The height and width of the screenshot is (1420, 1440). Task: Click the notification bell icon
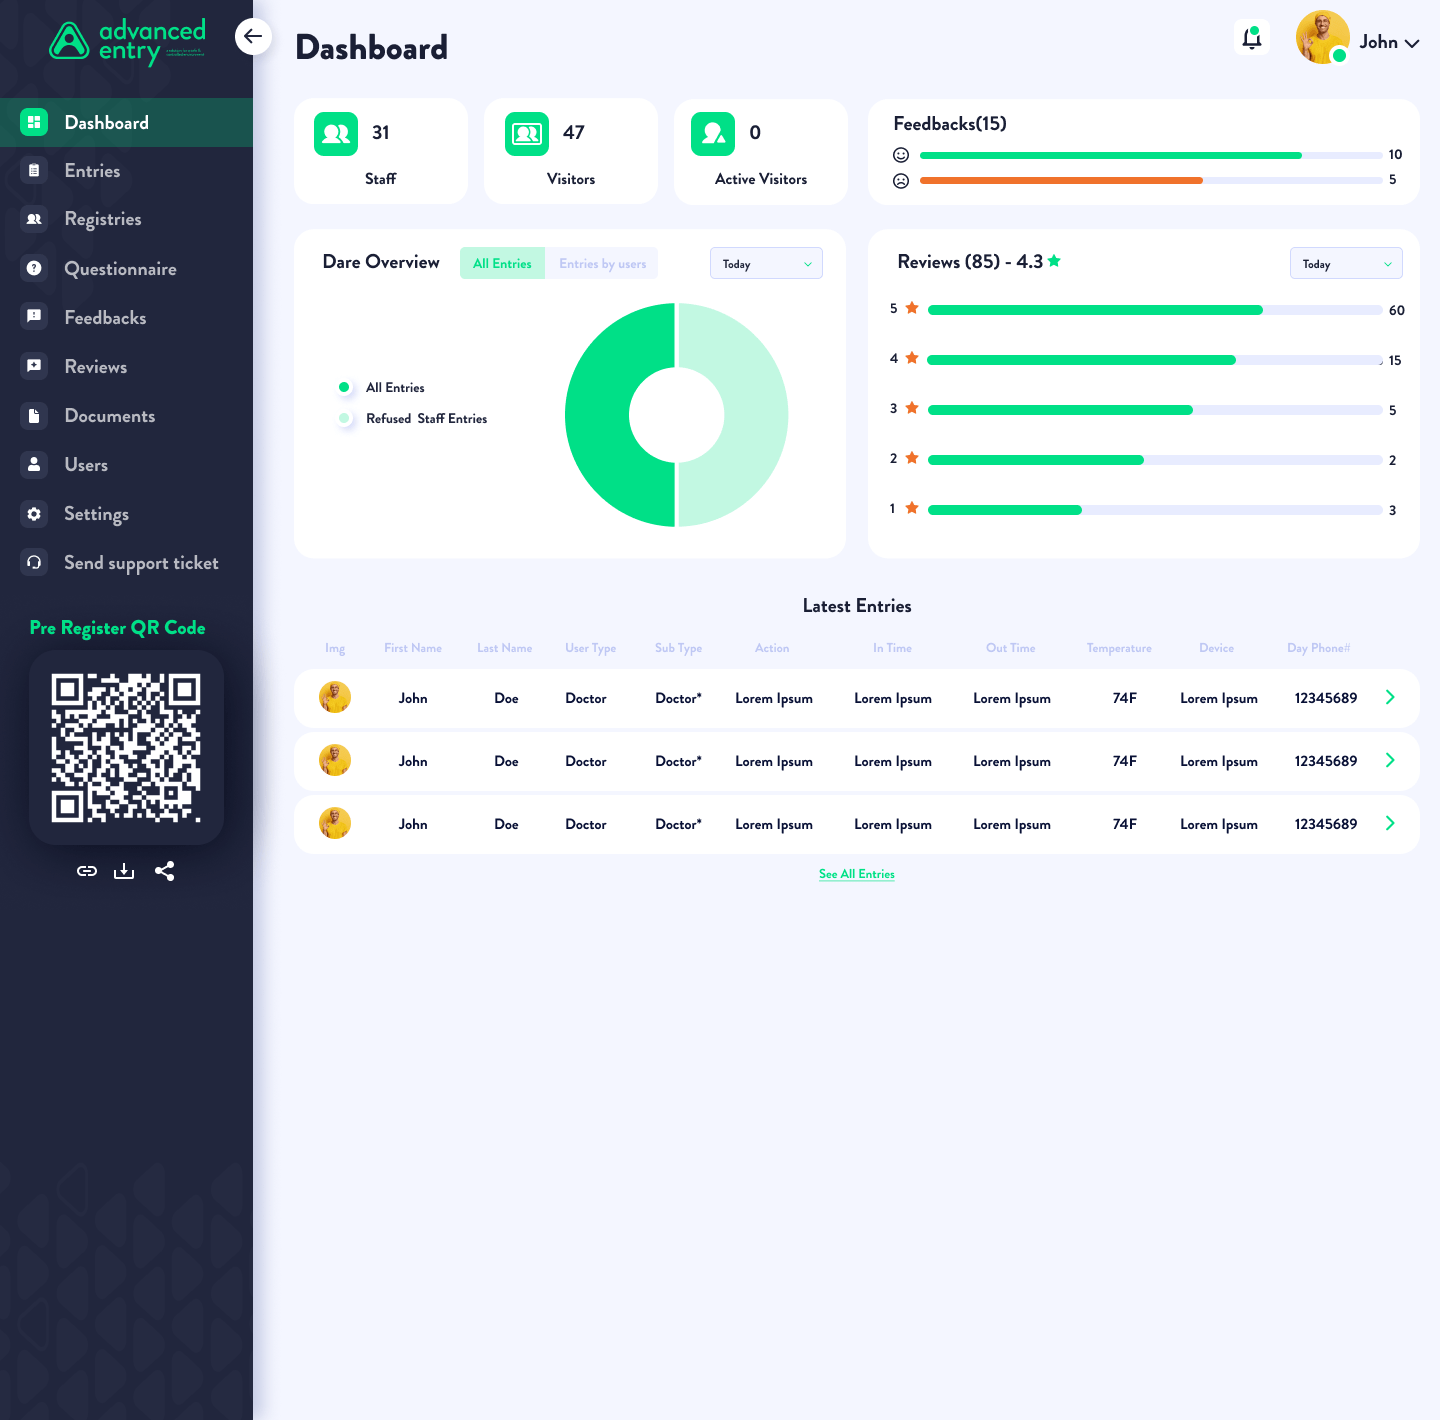click(x=1251, y=39)
